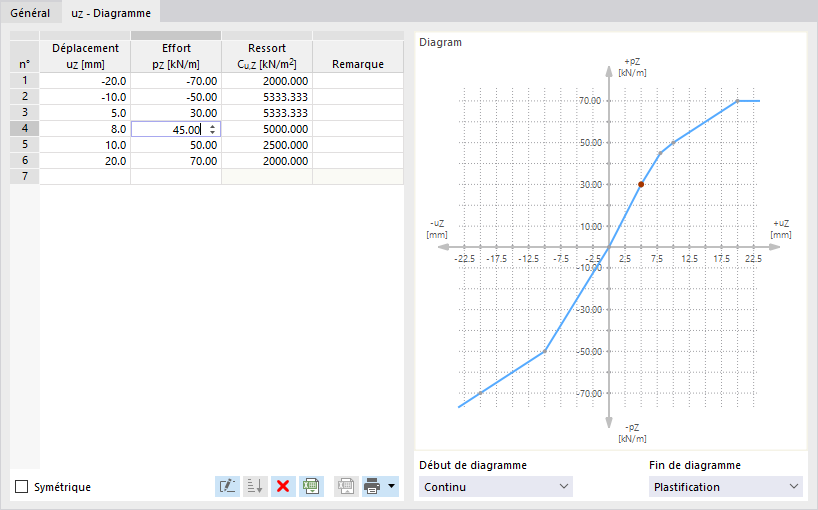Click effort cell 30.00 in row 3
This screenshot has width=818, height=510.
[x=176, y=113]
